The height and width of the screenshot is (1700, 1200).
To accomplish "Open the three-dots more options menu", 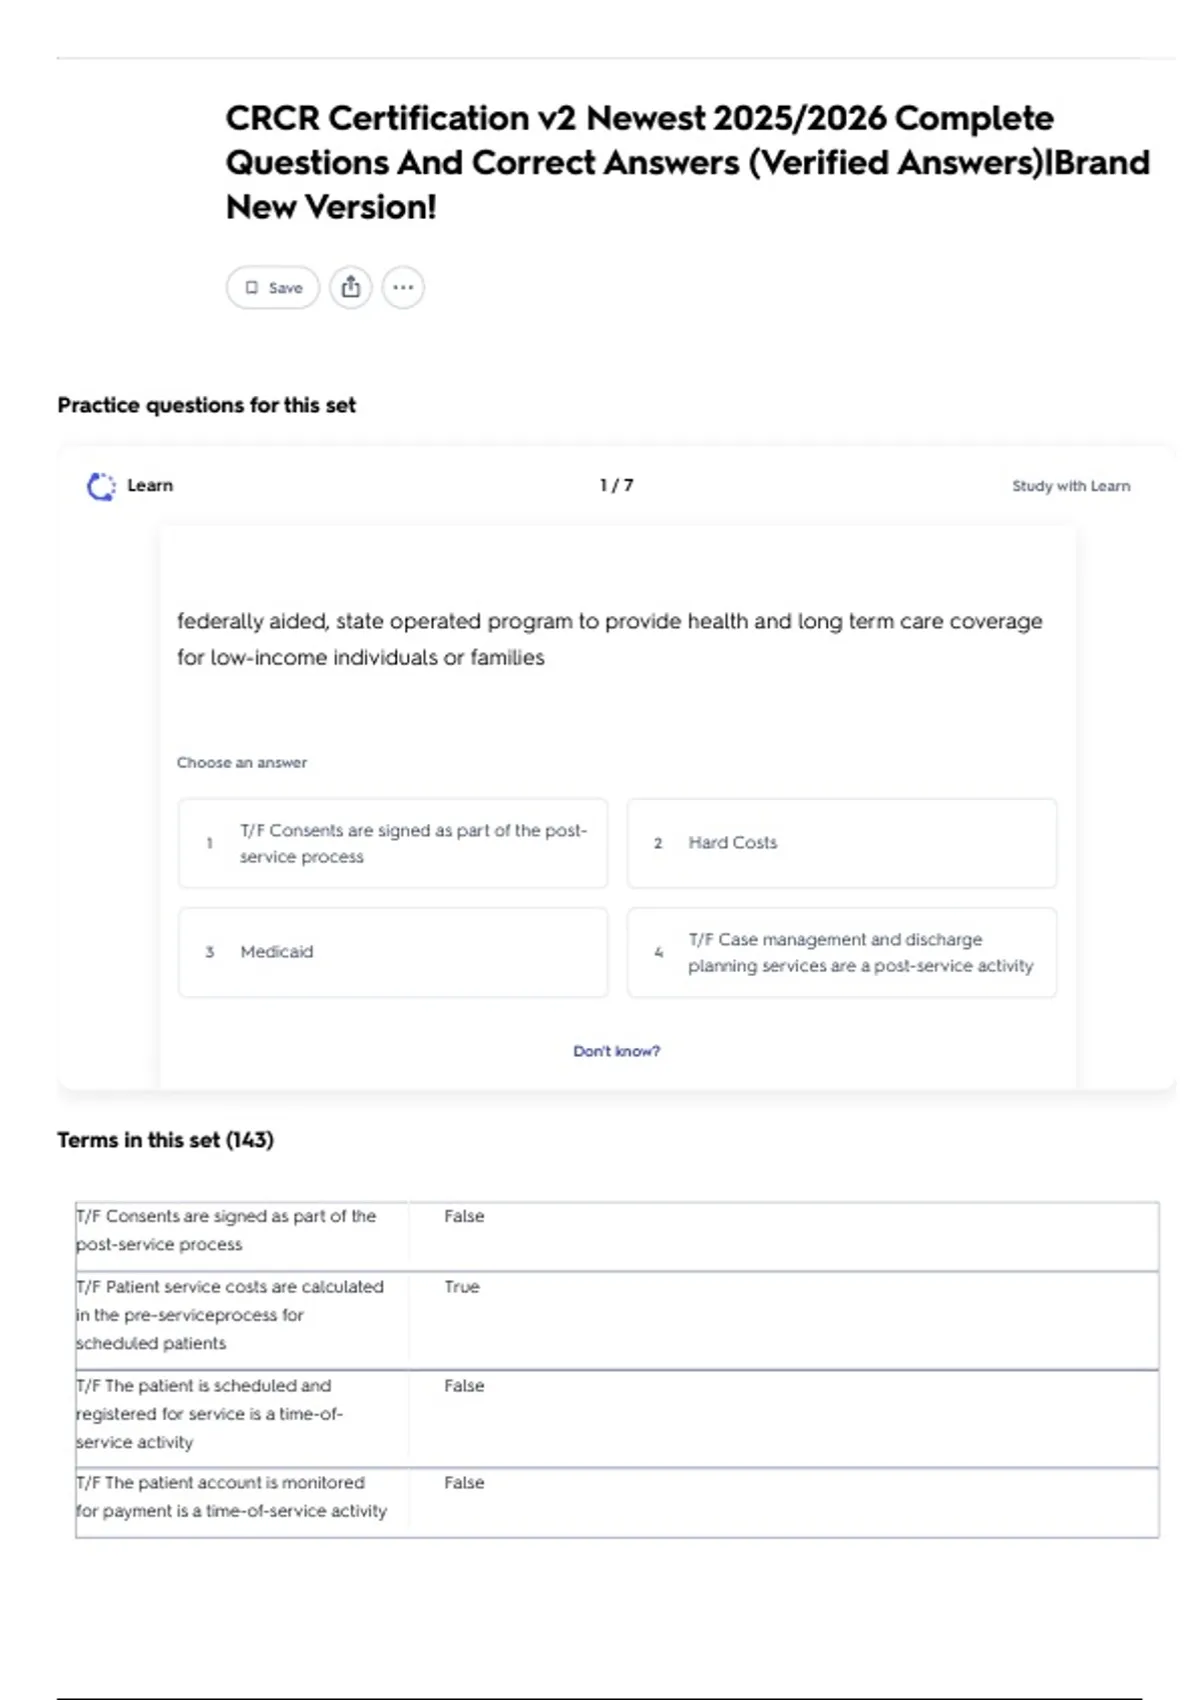I will [x=403, y=288].
